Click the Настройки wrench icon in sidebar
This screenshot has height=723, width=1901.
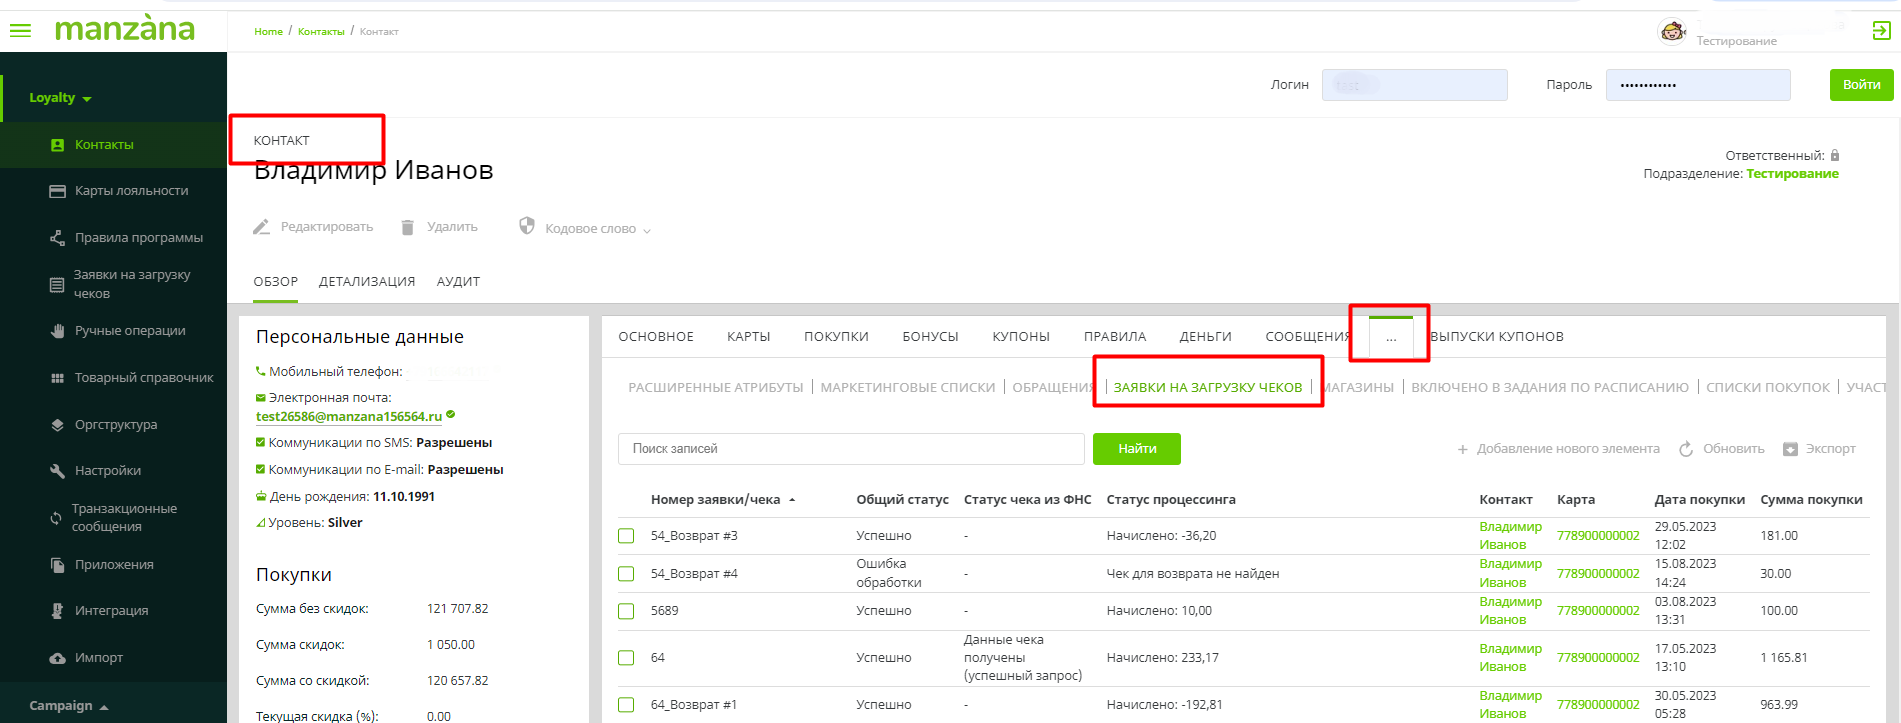[x=57, y=471]
